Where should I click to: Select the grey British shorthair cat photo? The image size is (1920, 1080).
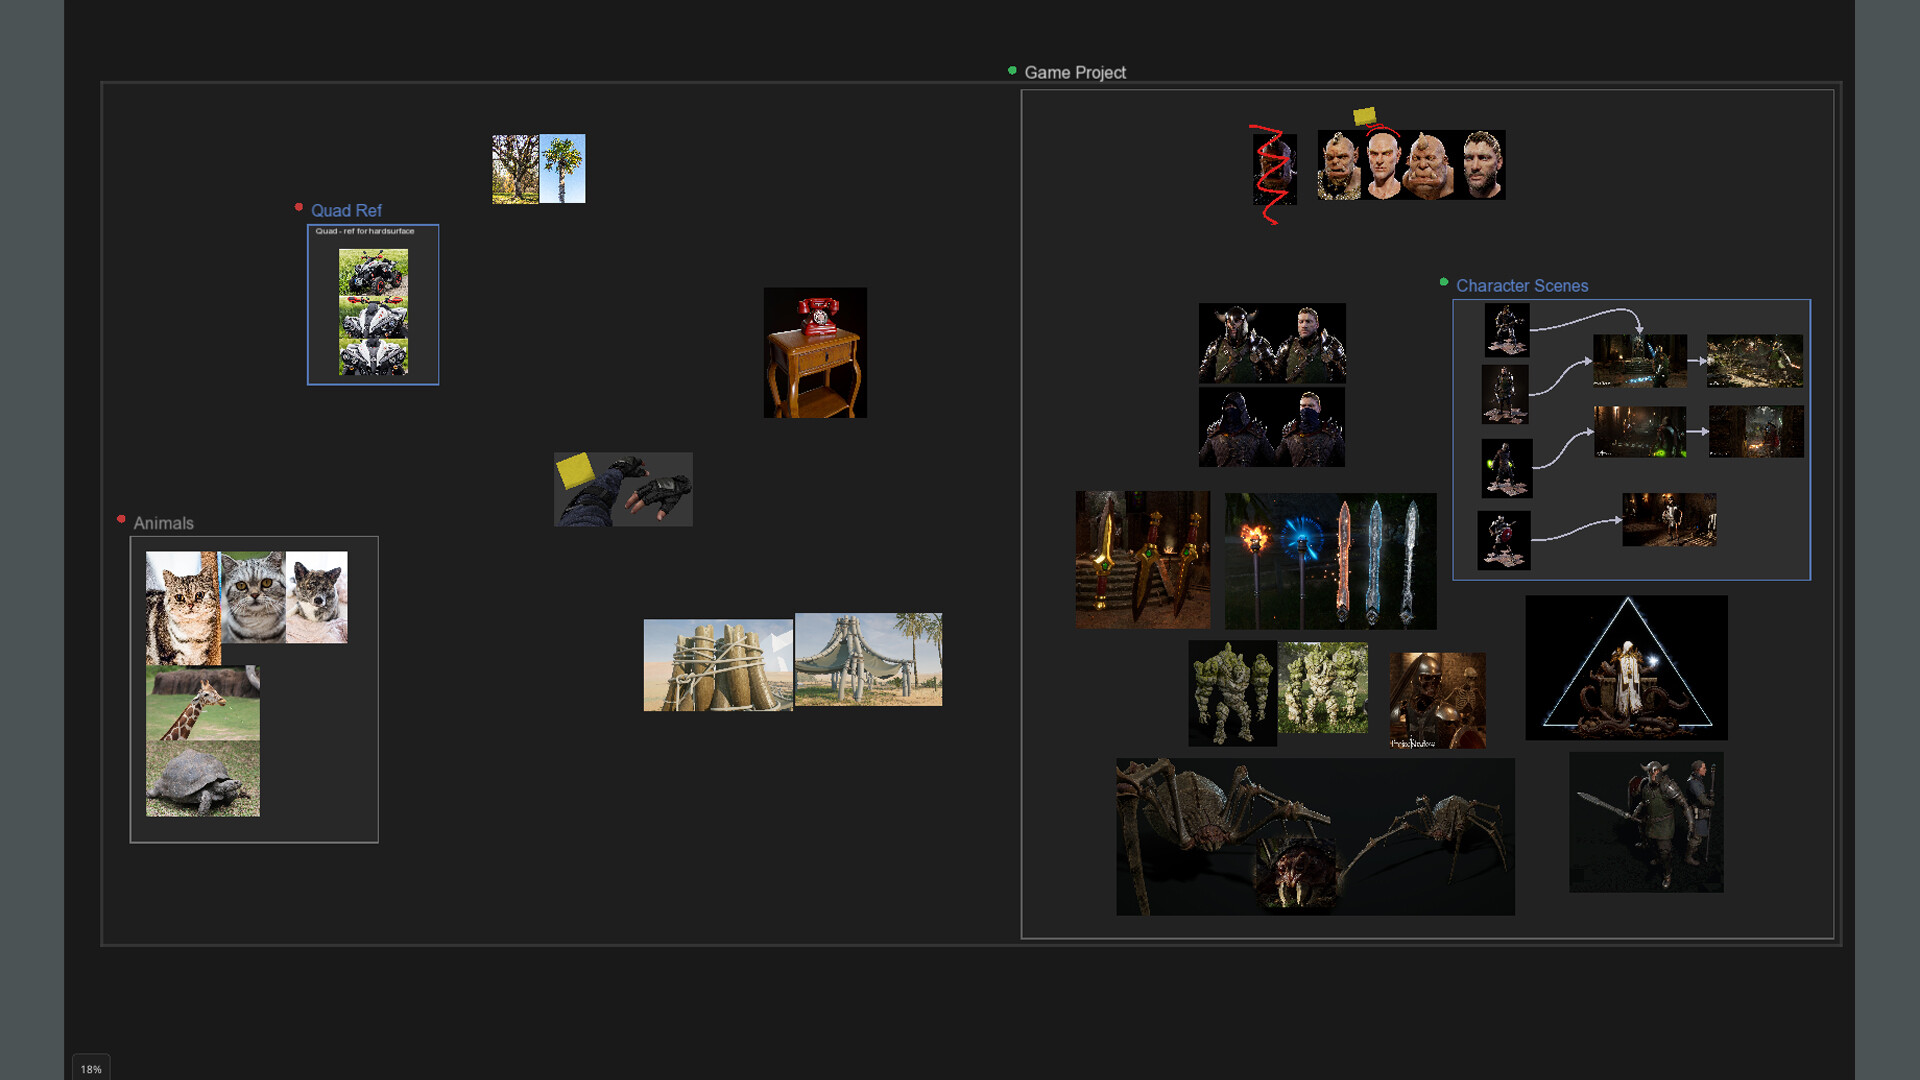(x=253, y=597)
